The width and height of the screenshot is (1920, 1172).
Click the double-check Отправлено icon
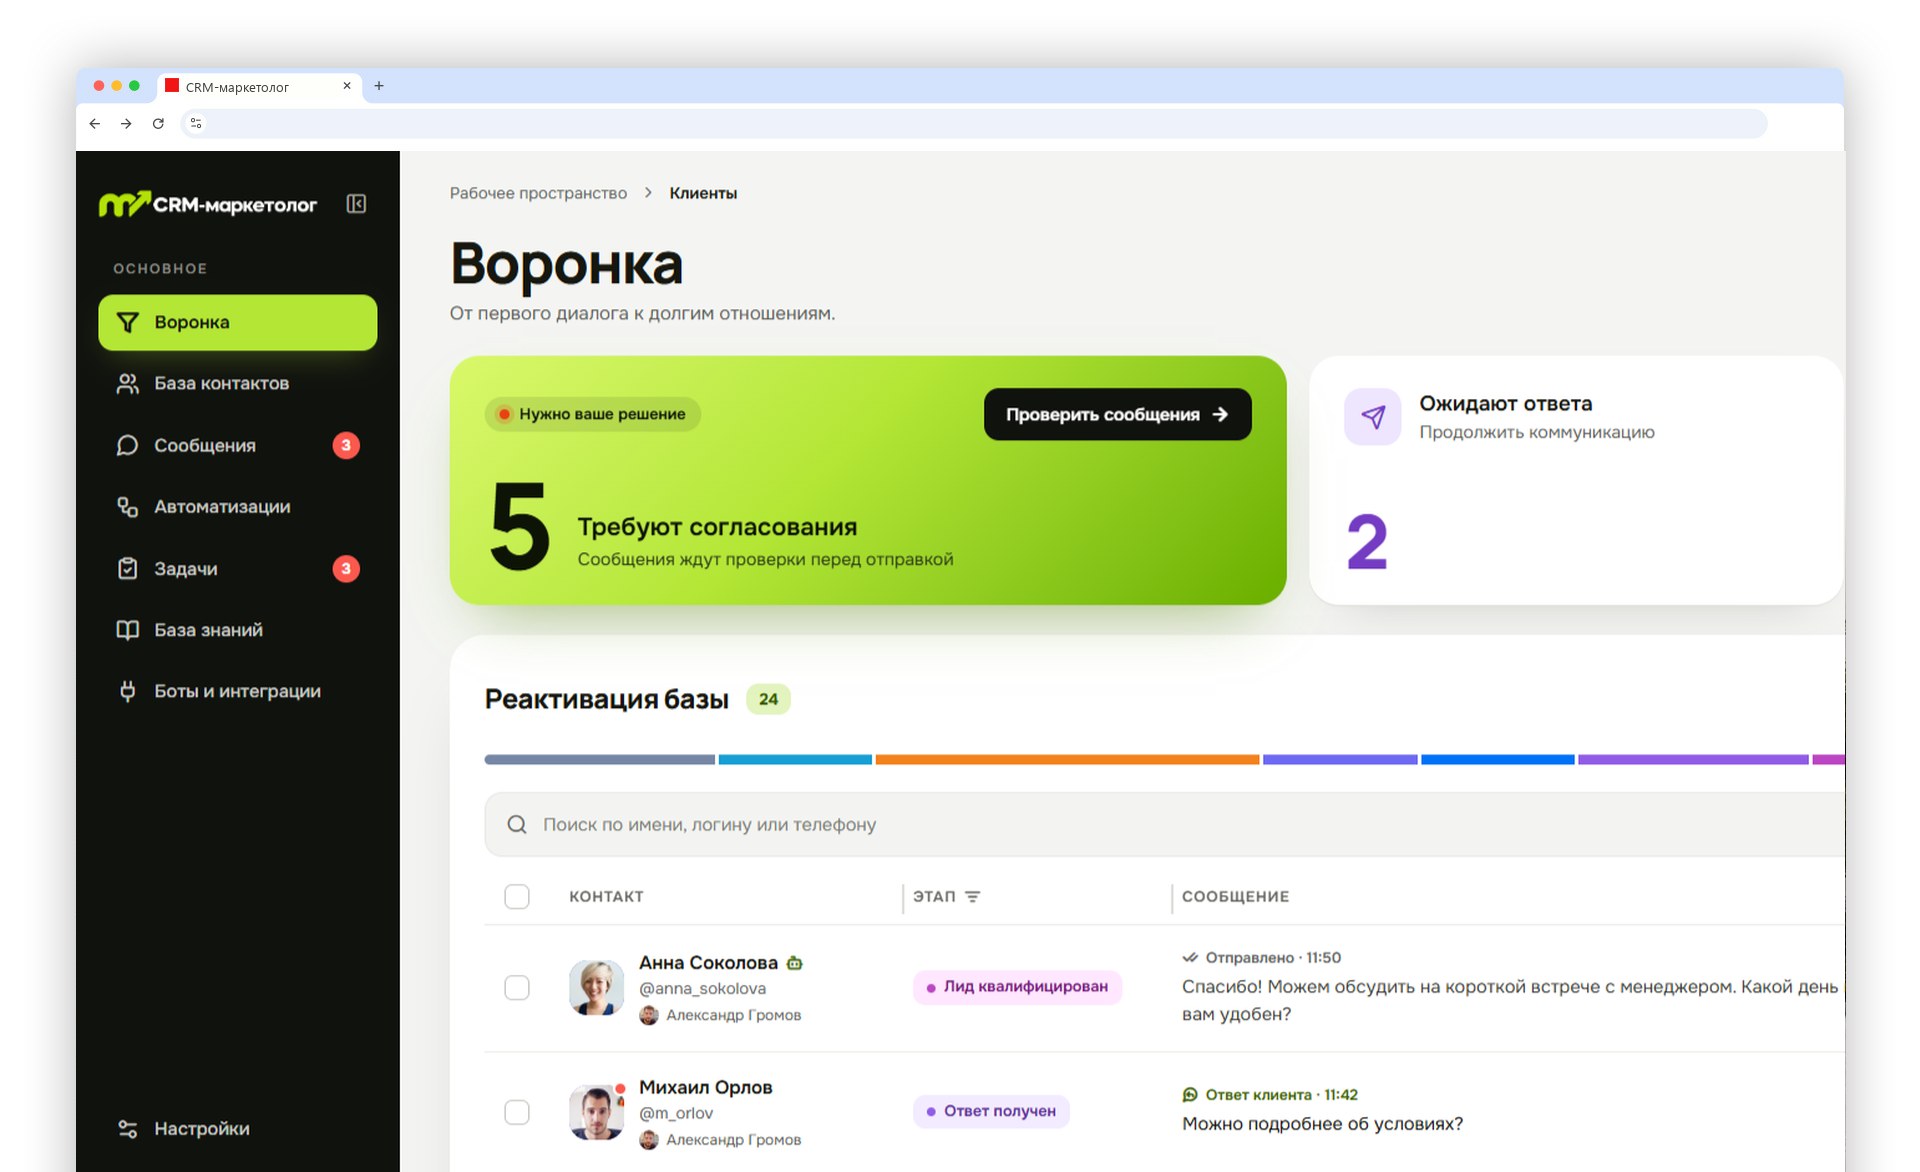click(1190, 958)
